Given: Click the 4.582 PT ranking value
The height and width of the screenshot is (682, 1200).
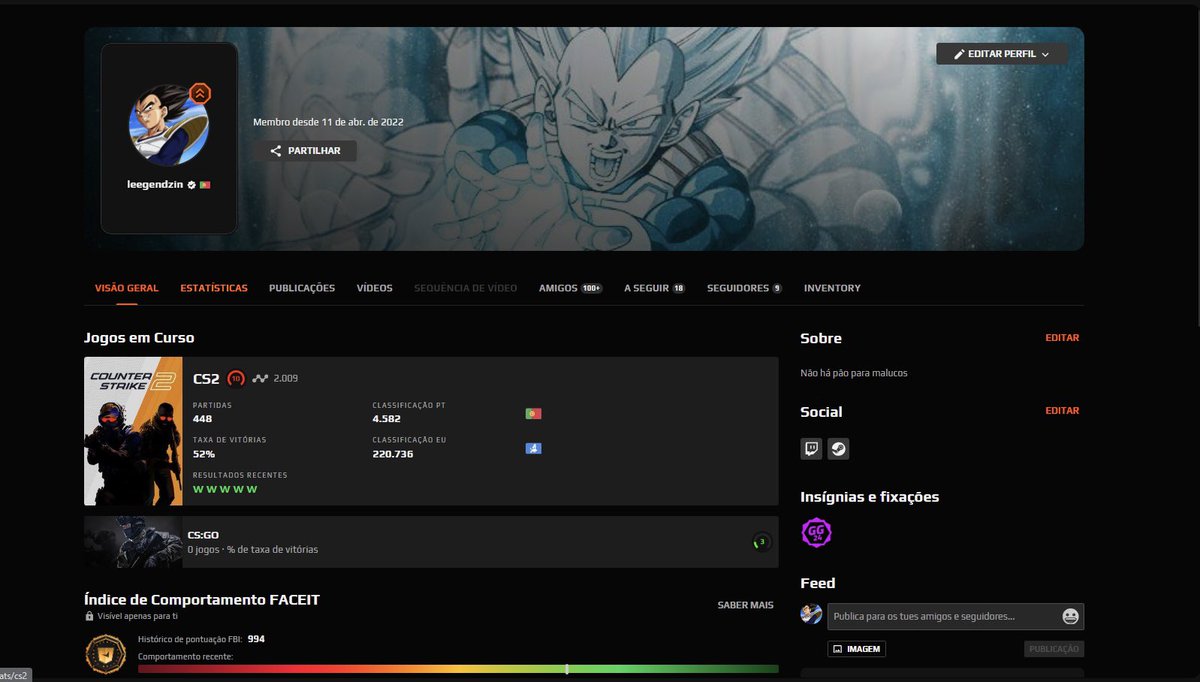Looking at the screenshot, I should pos(387,419).
